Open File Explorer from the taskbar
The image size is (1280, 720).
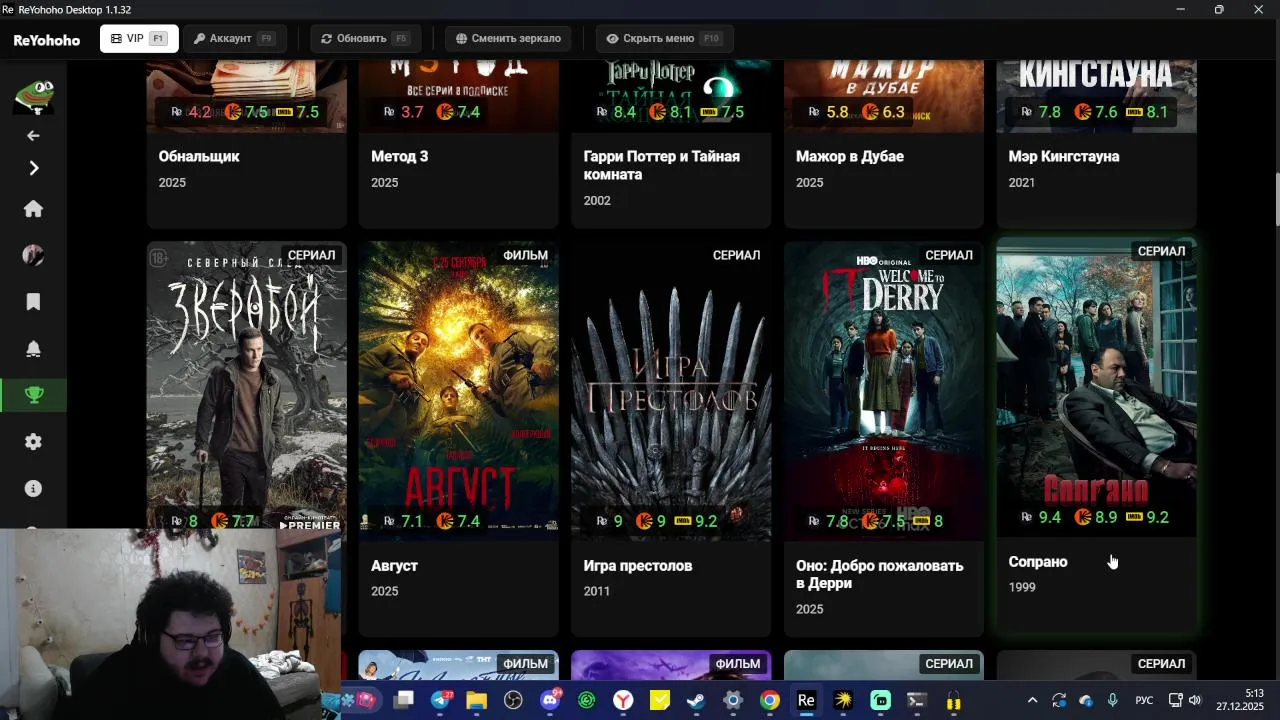[x=476, y=701]
